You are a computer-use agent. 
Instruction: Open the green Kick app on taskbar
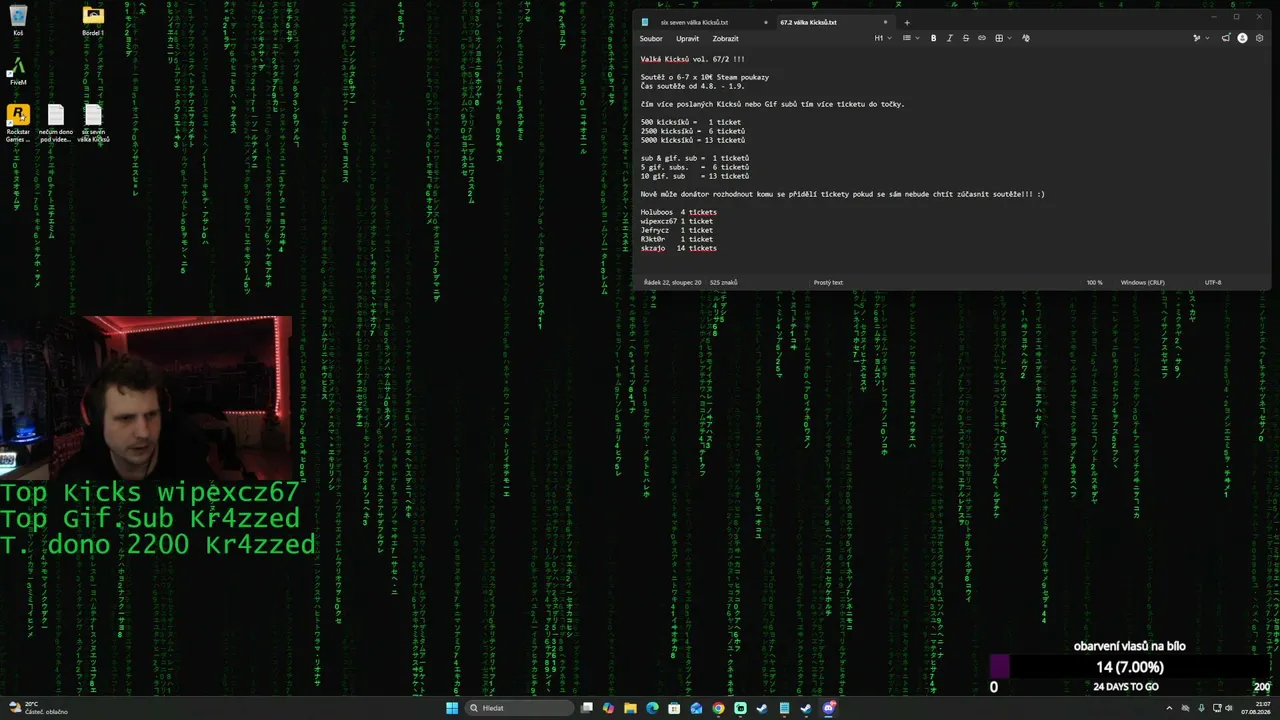(740, 708)
